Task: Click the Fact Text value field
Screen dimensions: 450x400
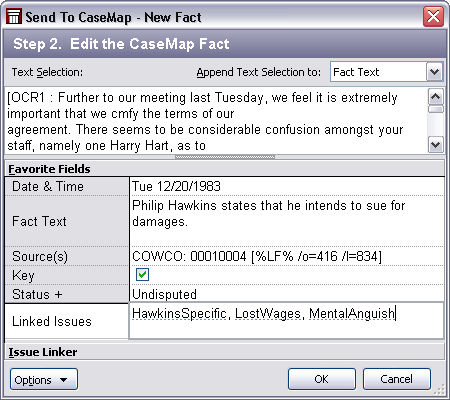Action: (x=287, y=221)
